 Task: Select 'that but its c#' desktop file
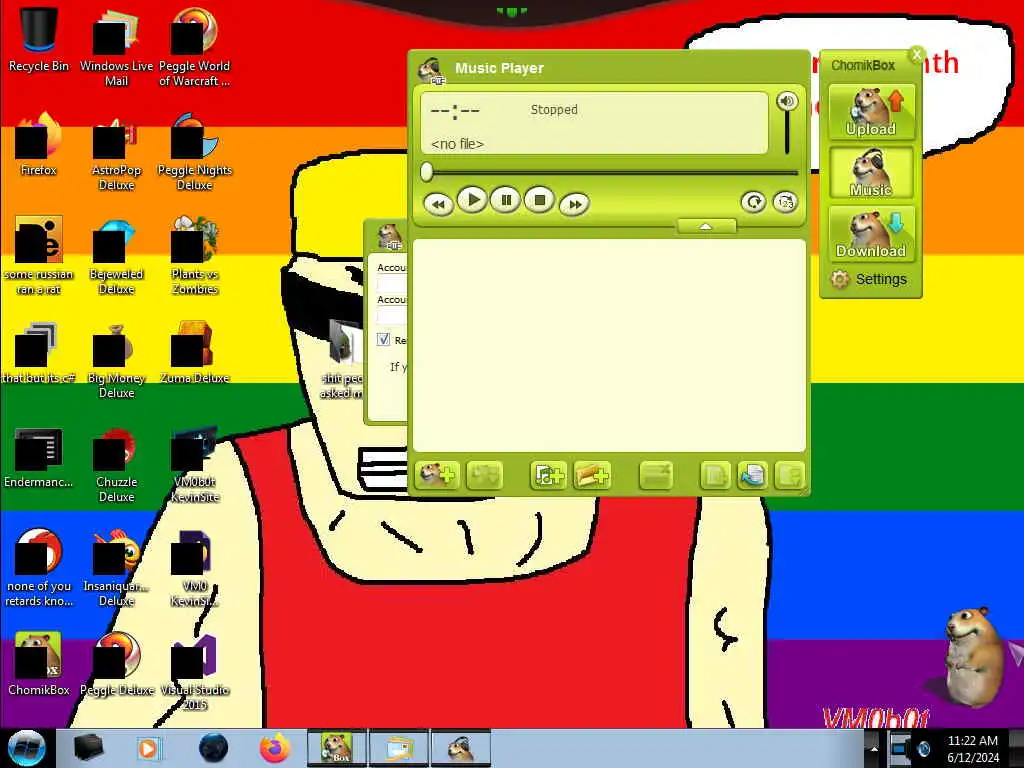[39, 353]
